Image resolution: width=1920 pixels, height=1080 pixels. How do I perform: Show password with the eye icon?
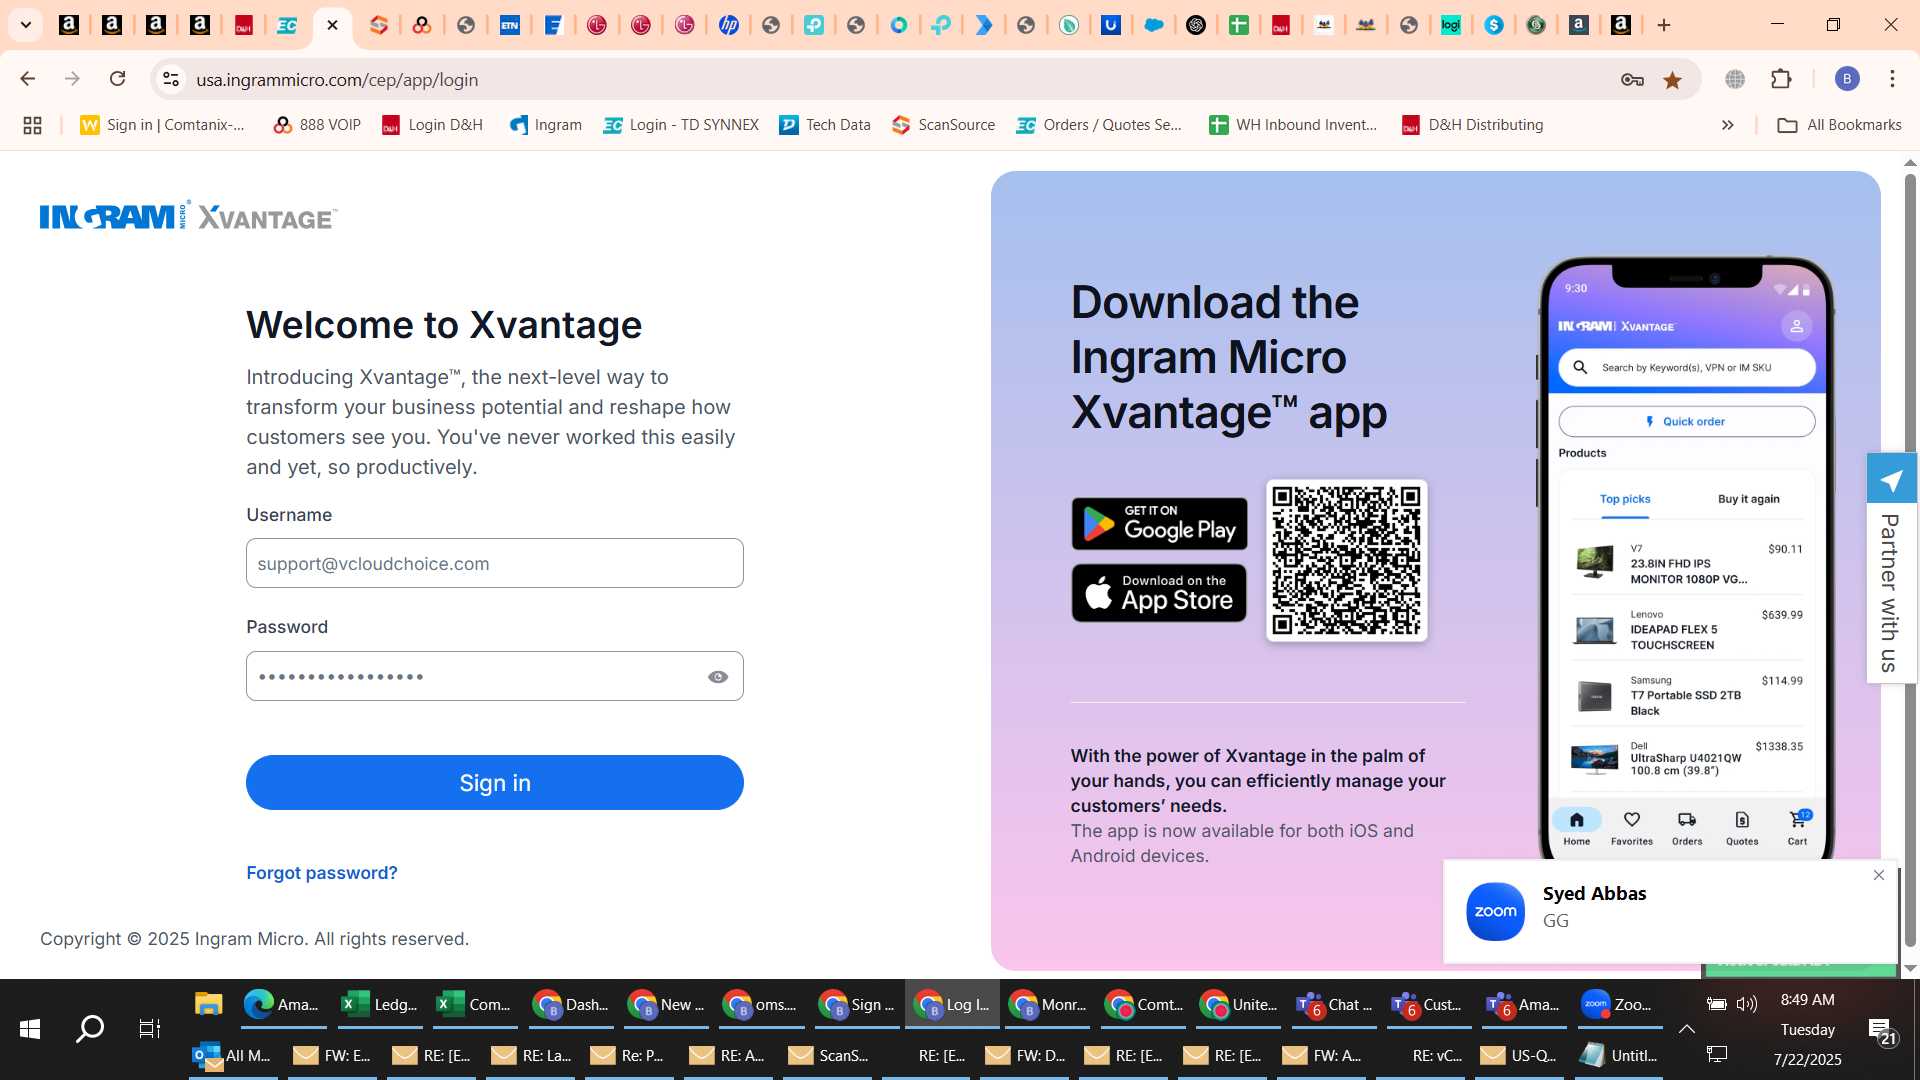(x=718, y=677)
